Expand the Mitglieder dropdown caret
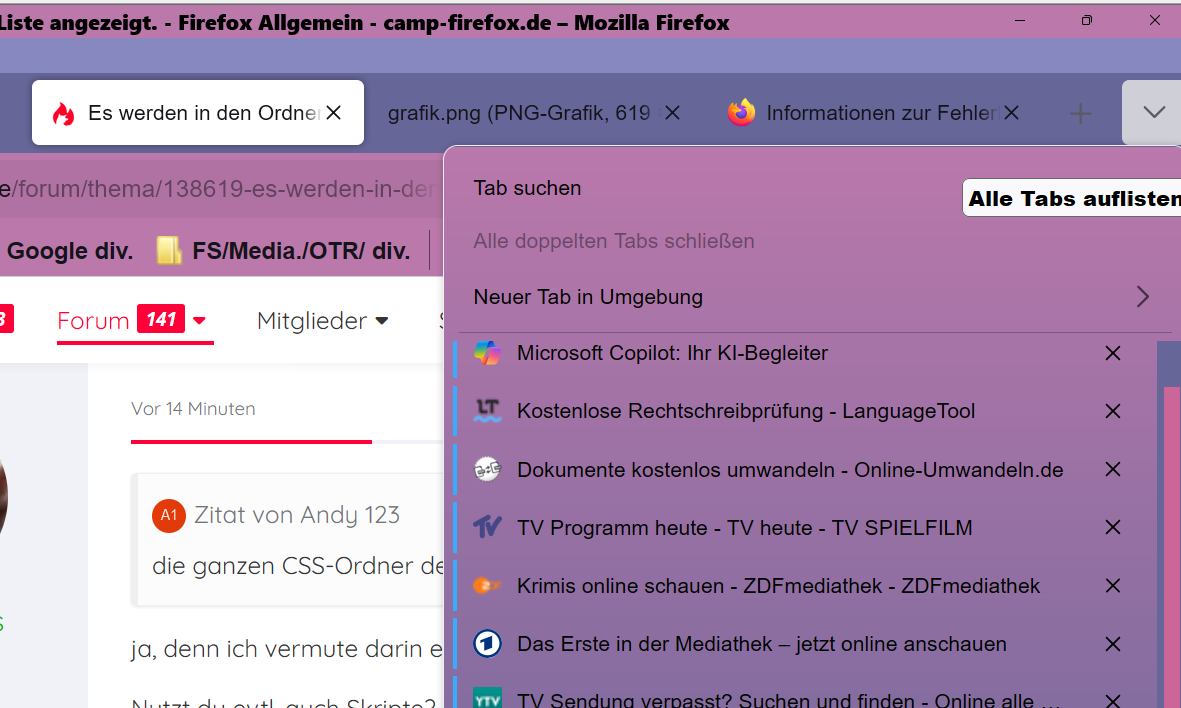Viewport: 1181px width, 708px height. click(x=382, y=321)
